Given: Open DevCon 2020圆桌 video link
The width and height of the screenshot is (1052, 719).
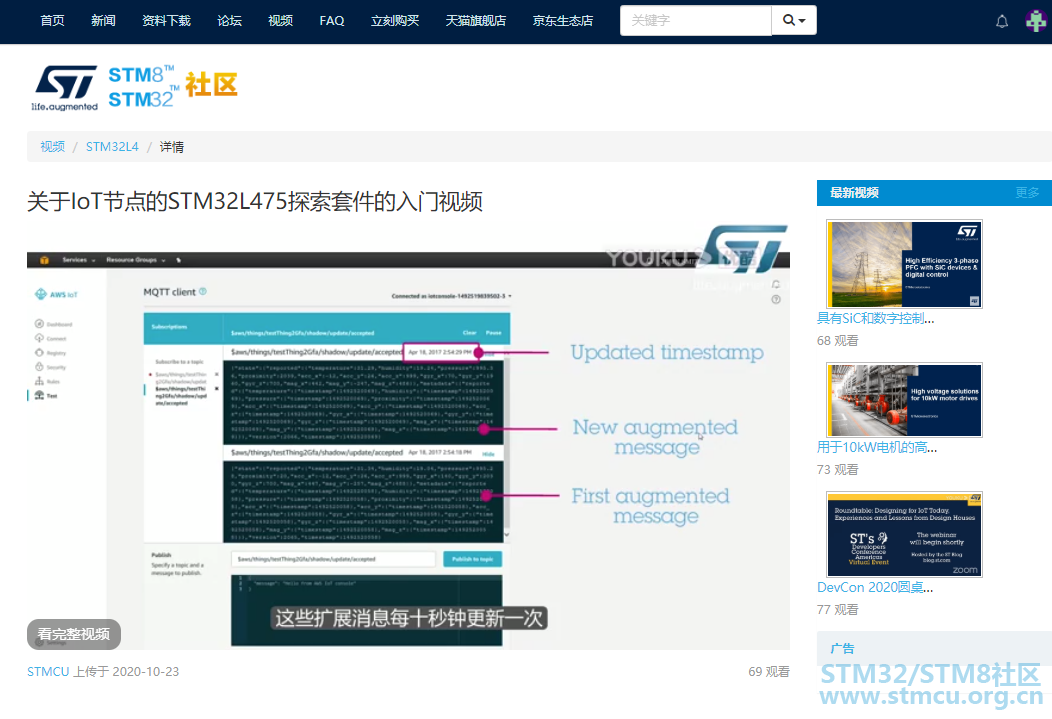Looking at the screenshot, I should point(875,588).
